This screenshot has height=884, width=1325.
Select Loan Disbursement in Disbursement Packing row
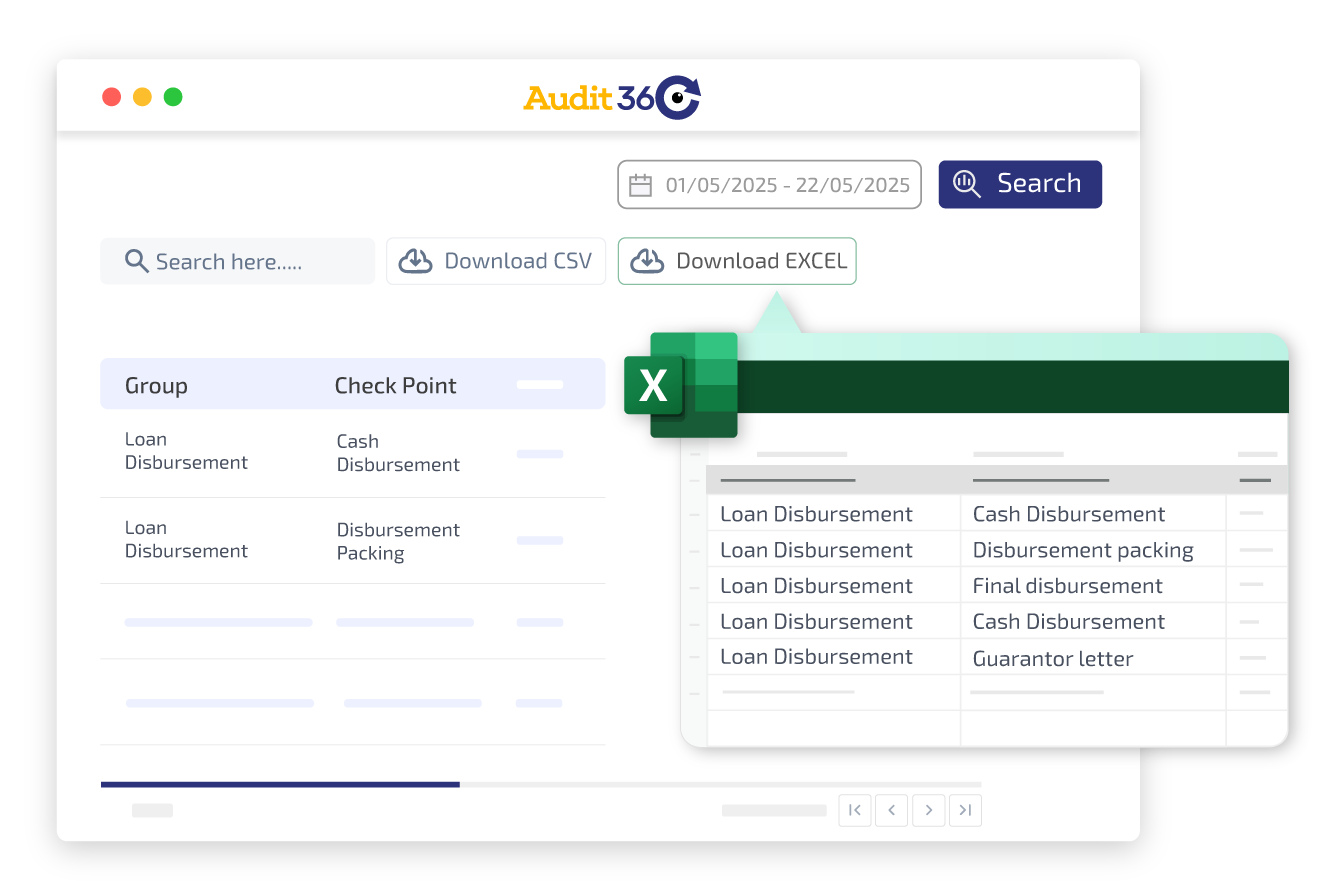(186, 539)
